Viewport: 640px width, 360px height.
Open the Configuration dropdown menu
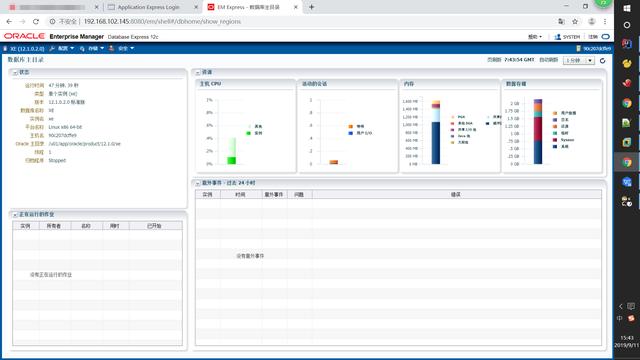pyautogui.click(x=66, y=49)
